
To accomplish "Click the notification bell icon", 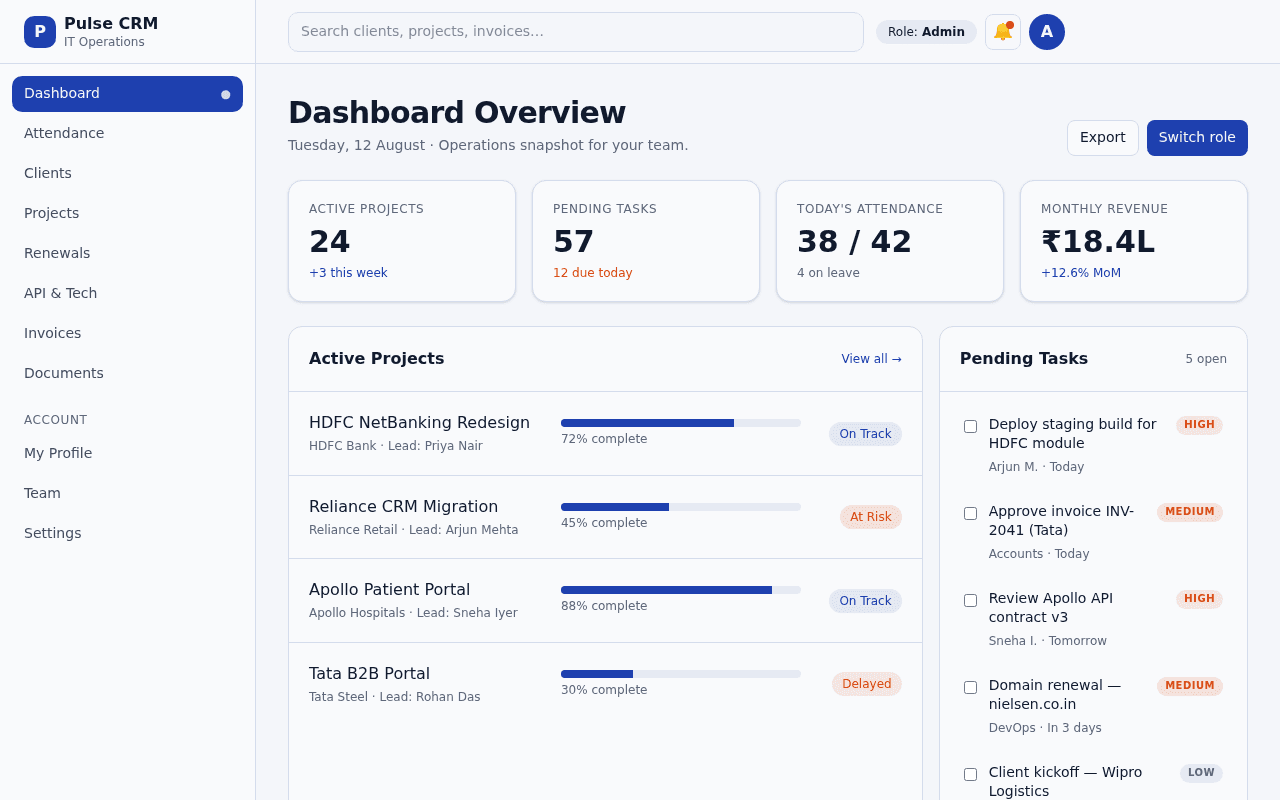I will [1003, 32].
